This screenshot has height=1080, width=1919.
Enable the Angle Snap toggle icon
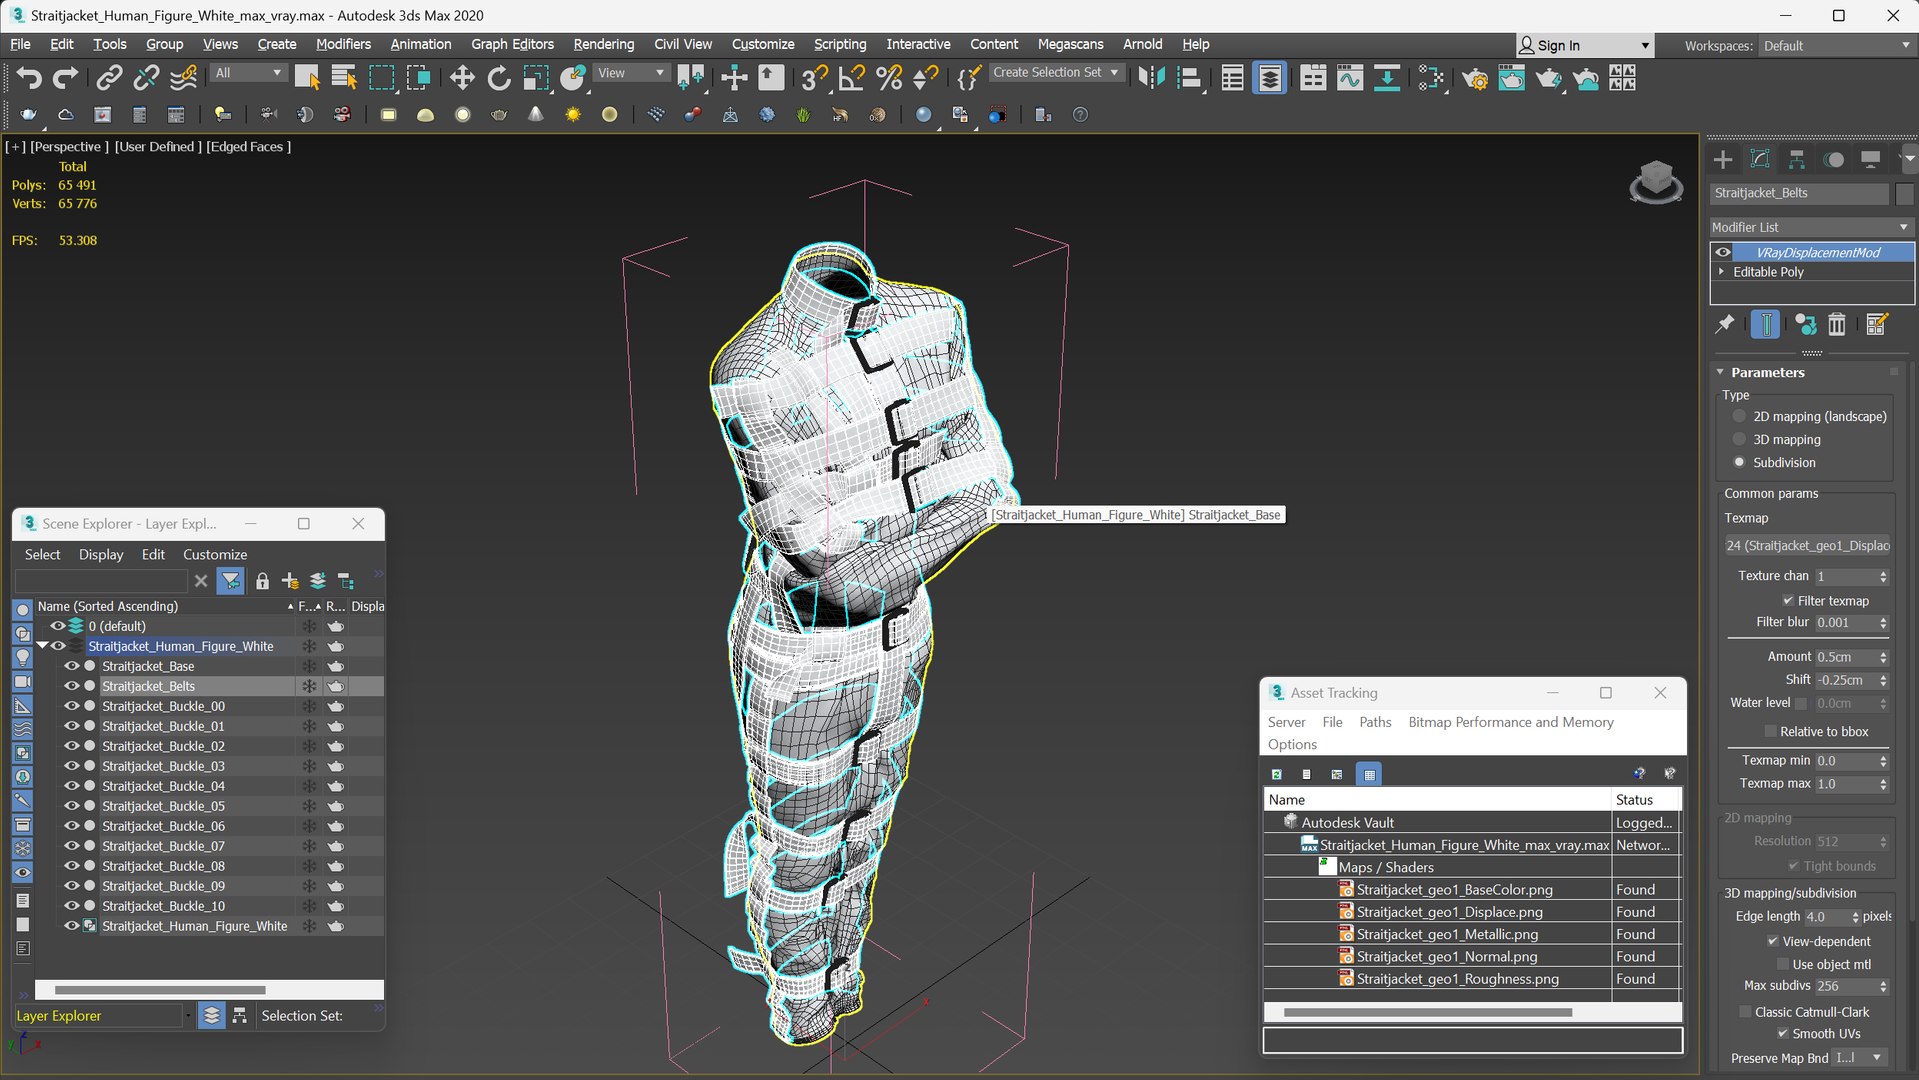(x=851, y=78)
